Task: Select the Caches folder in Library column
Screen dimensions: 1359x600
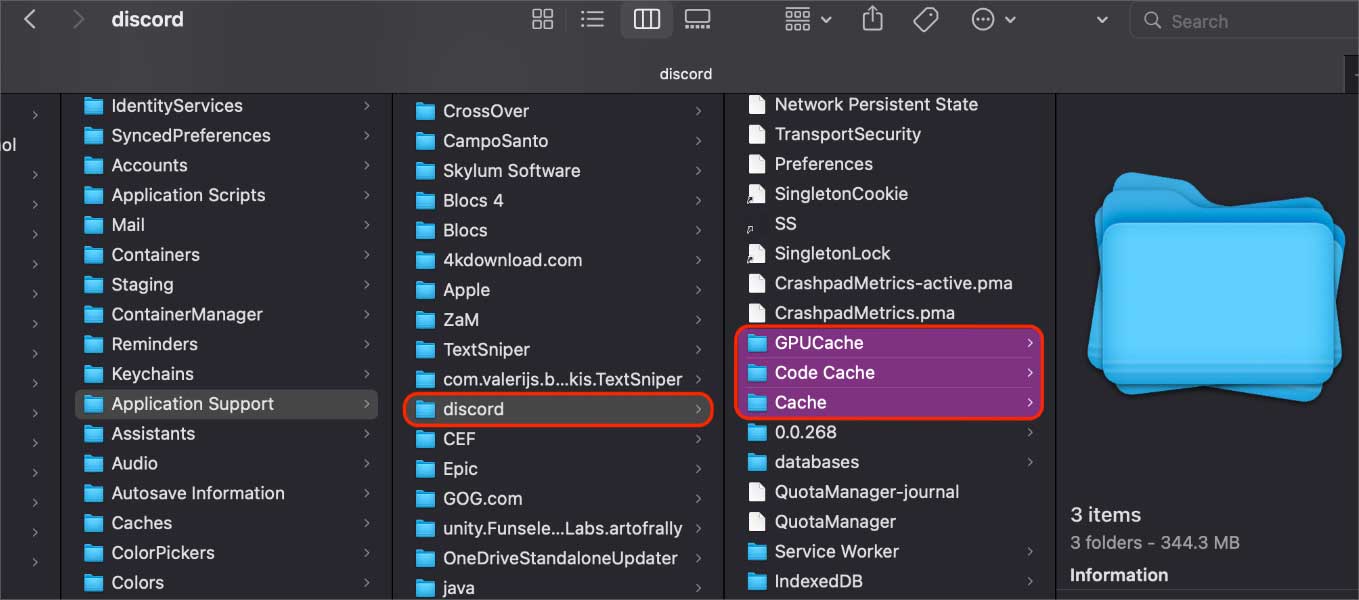Action: click(x=226, y=523)
